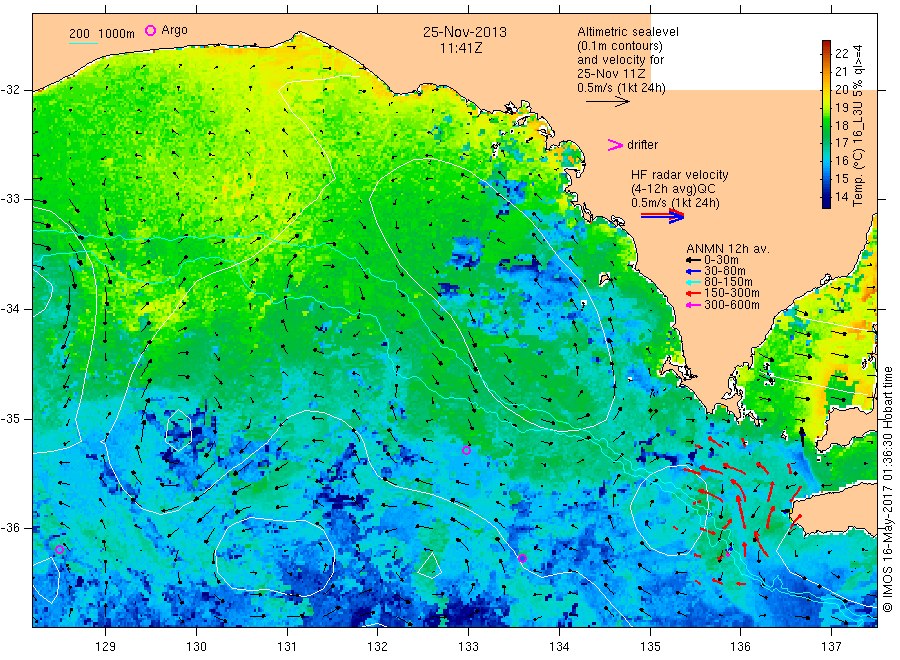Click the 14 degree label on colorbar
The width and height of the screenshot is (900, 660).
(841, 196)
